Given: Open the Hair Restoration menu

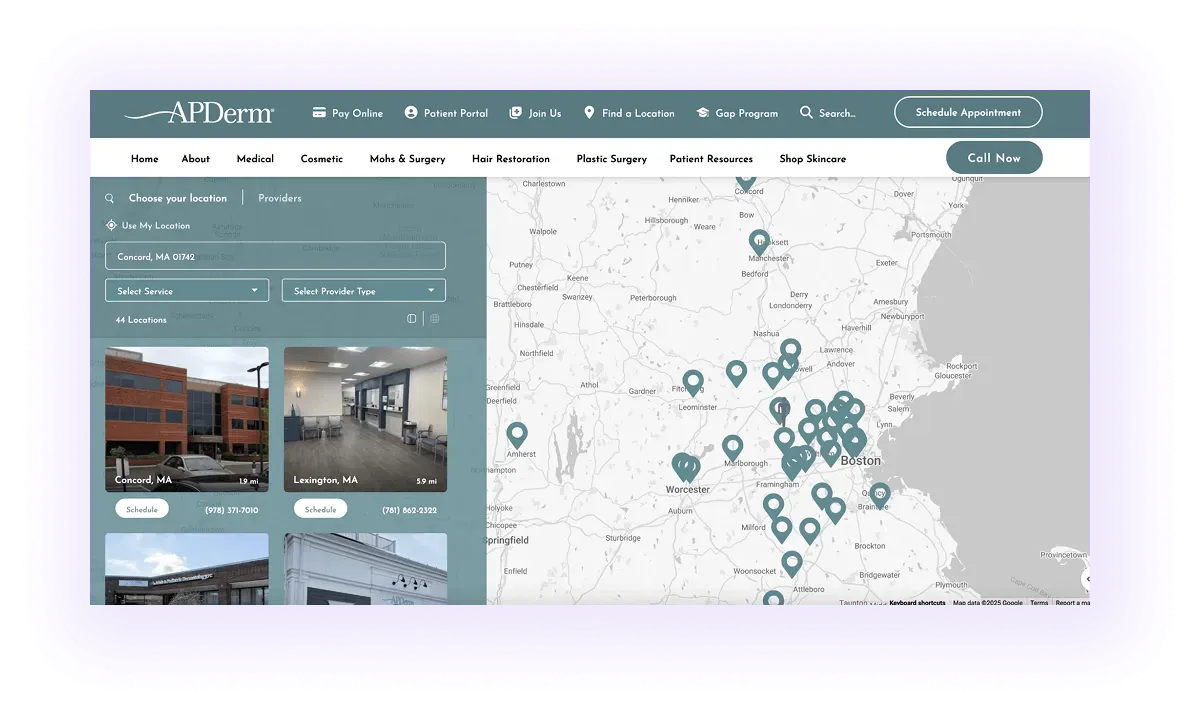Looking at the screenshot, I should click(x=511, y=158).
